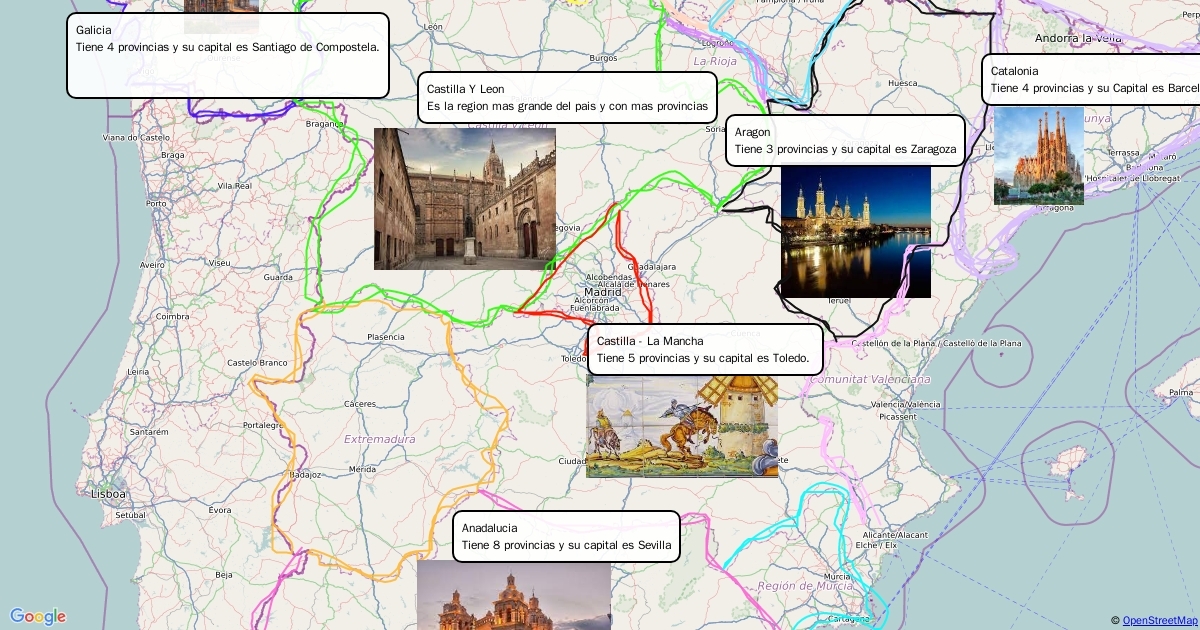Open the Zaragoza basilica night photo
Screen dimensions: 1200x630
coord(855,232)
